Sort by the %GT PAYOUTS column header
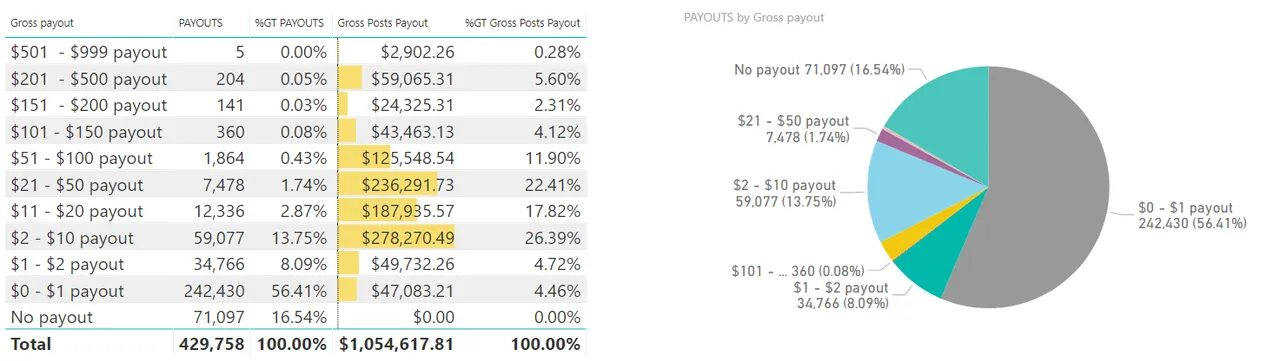 [289, 22]
